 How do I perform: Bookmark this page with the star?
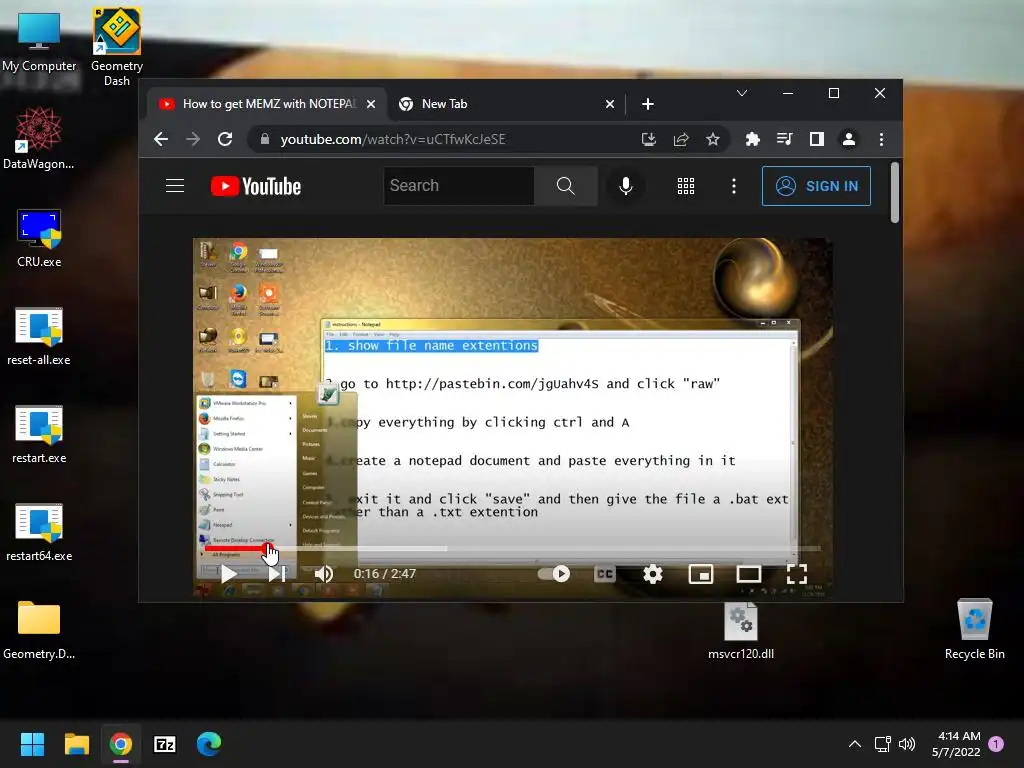point(713,139)
